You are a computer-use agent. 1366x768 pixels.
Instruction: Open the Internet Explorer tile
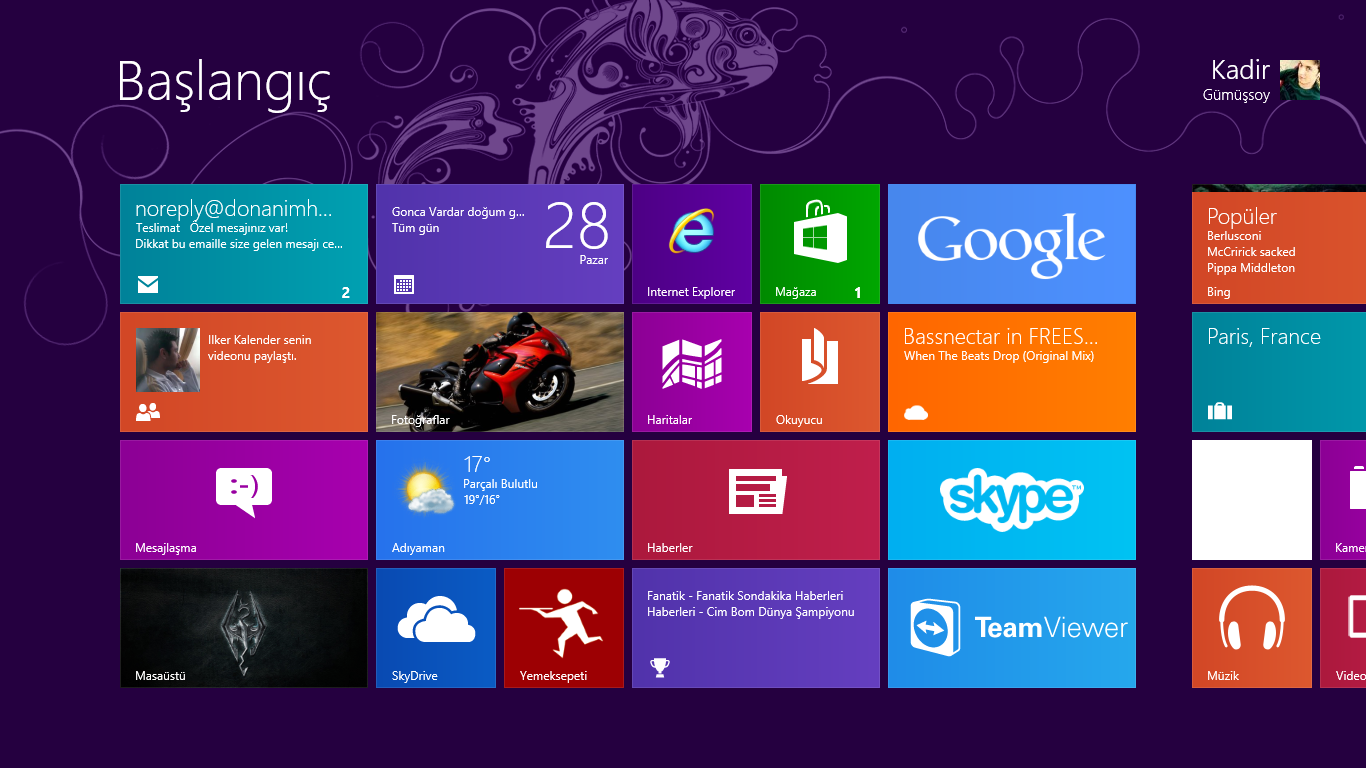tap(692, 244)
